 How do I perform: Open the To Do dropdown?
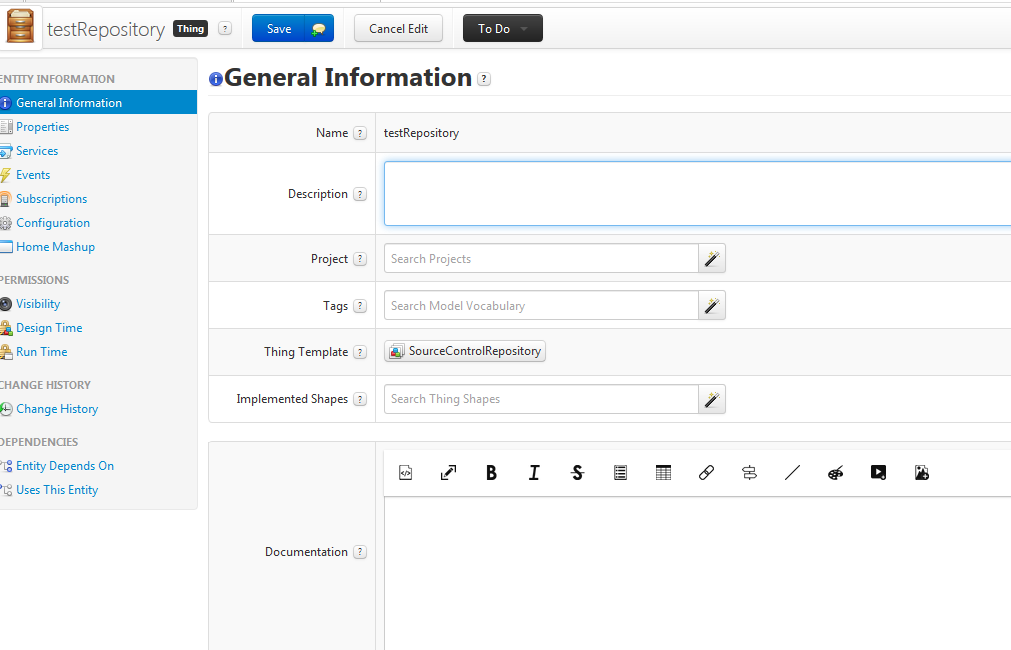[x=502, y=28]
